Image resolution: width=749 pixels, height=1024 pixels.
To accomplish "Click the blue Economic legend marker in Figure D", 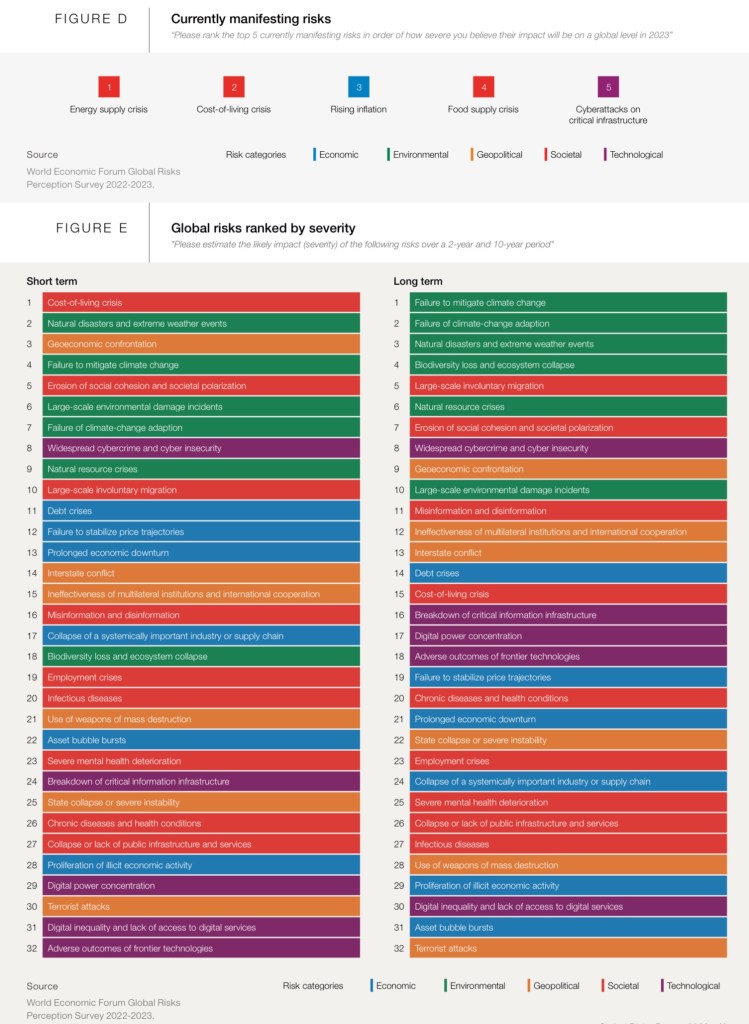I will 314,155.
